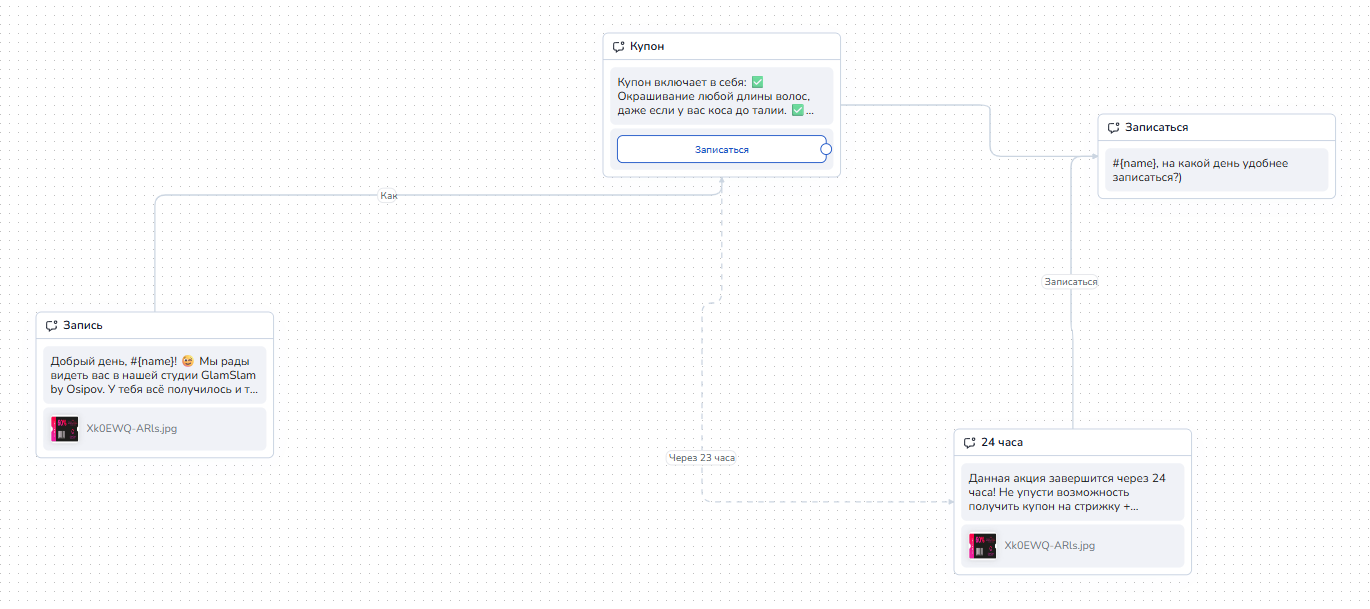Open image thumbnail in the 24 часа node
This screenshot has height=609, width=1370.
click(983, 546)
